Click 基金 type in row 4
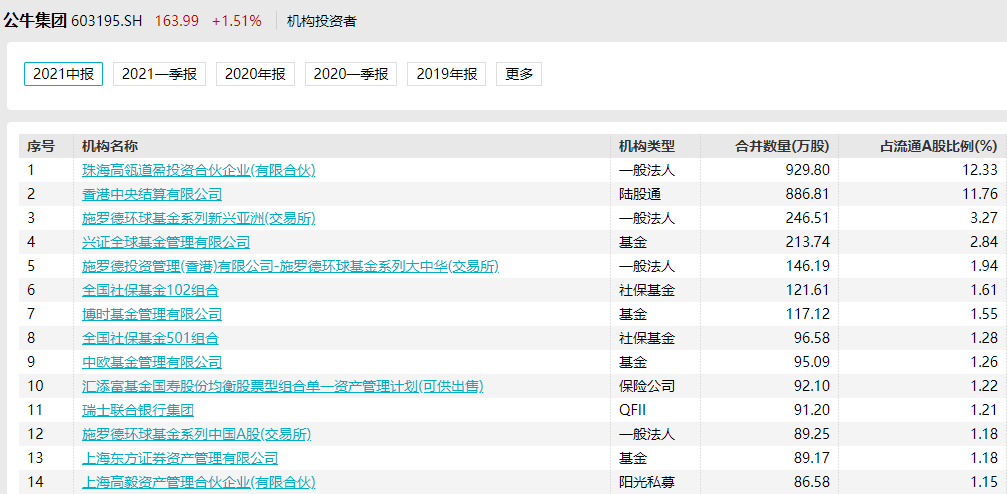This screenshot has width=1007, height=494. pyautogui.click(x=633, y=242)
